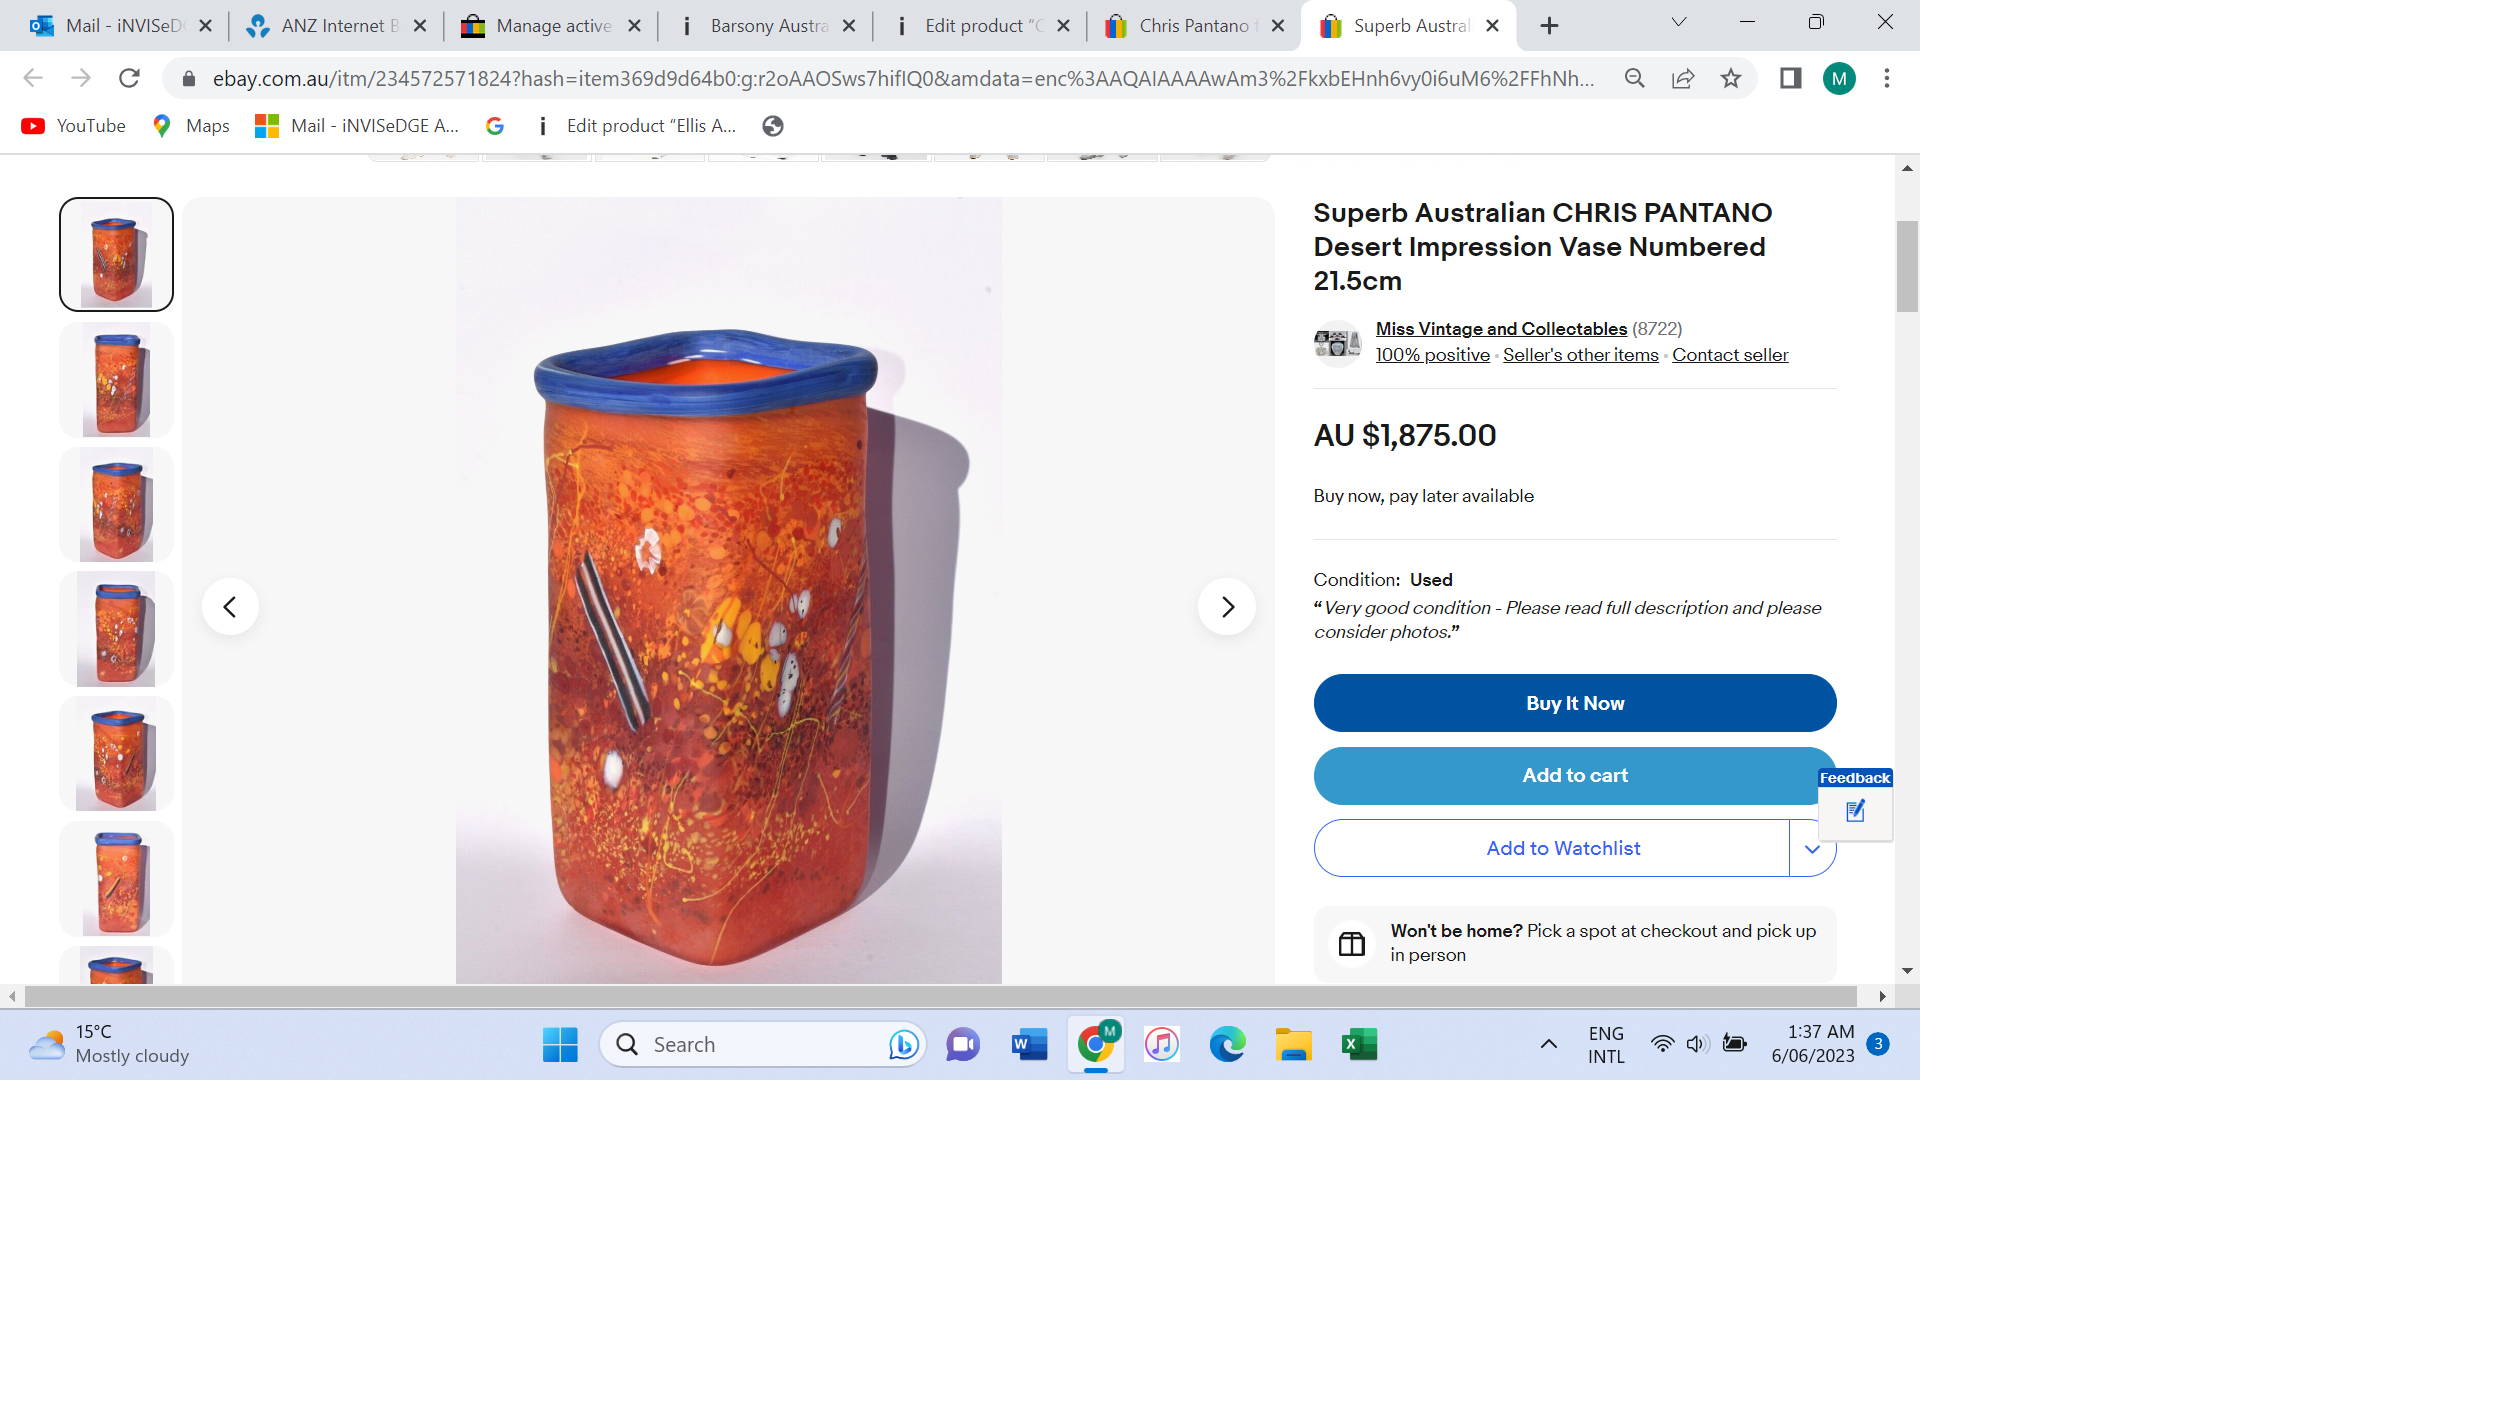Reload the eBay page

point(129,78)
